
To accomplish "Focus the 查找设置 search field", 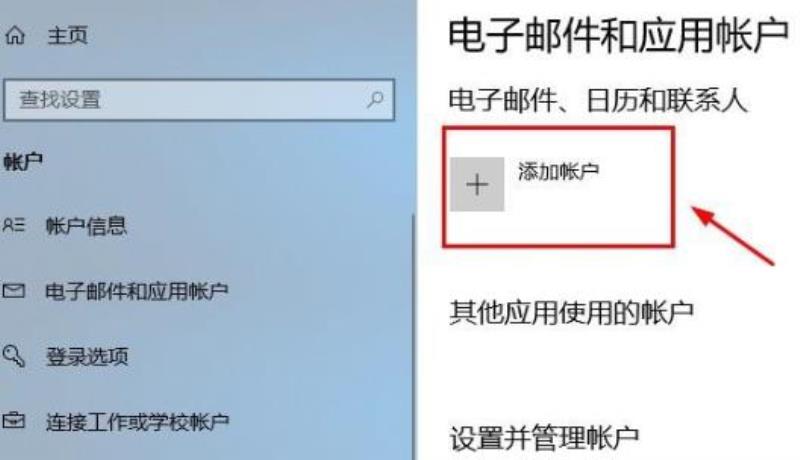I will (199, 99).
